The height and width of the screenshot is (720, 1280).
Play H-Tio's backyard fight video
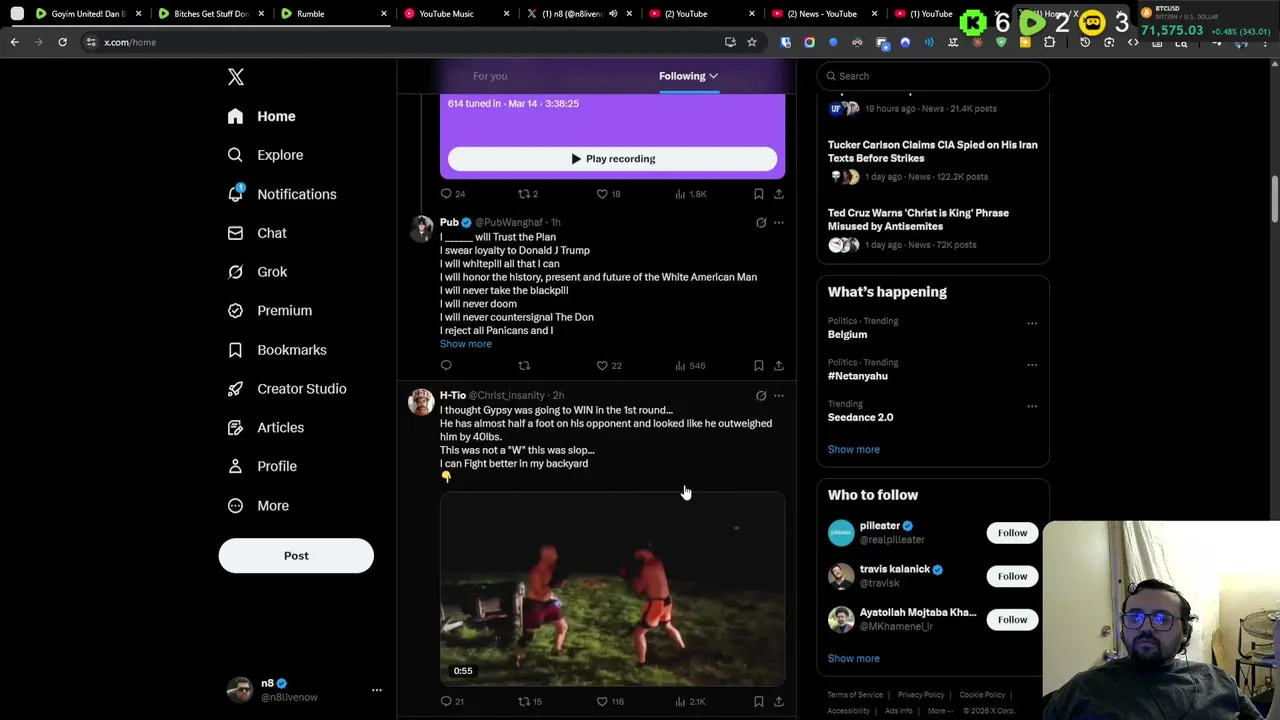click(x=612, y=589)
